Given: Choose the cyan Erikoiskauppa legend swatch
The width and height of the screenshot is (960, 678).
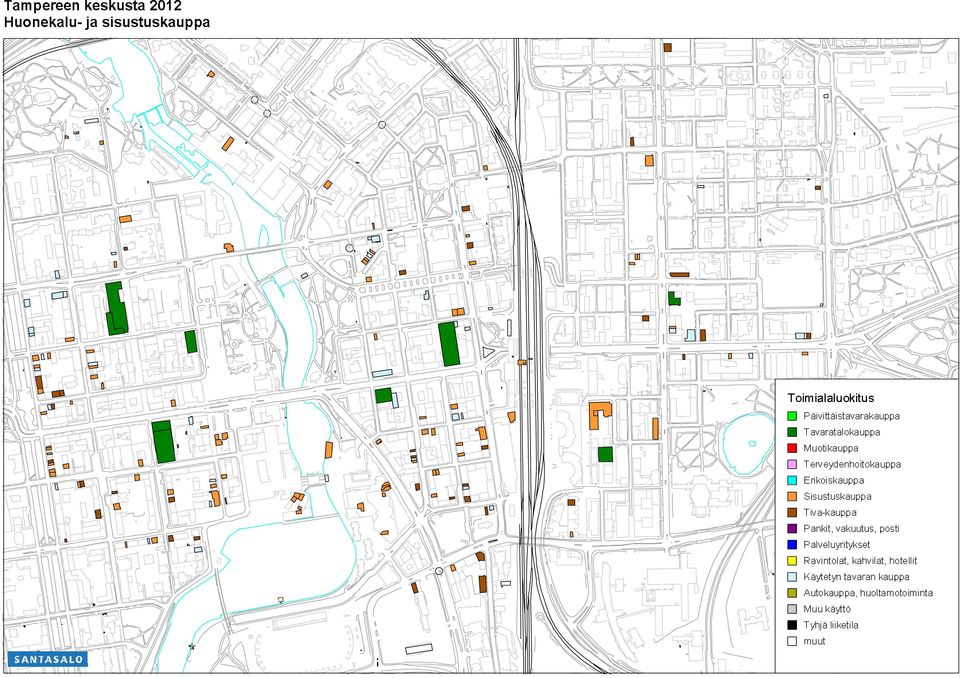Looking at the screenshot, I should 792,480.
